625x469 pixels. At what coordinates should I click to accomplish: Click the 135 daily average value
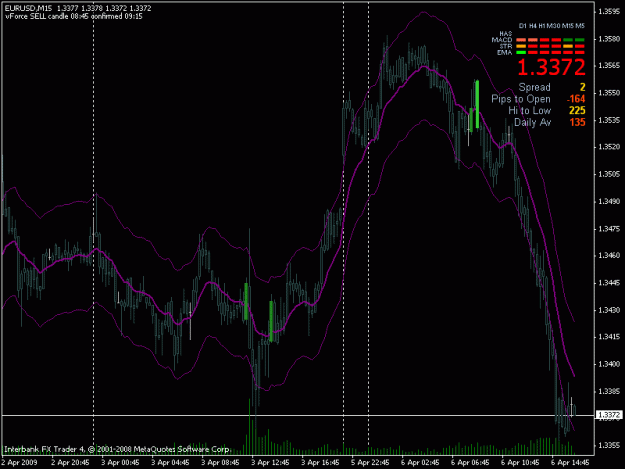pos(578,122)
